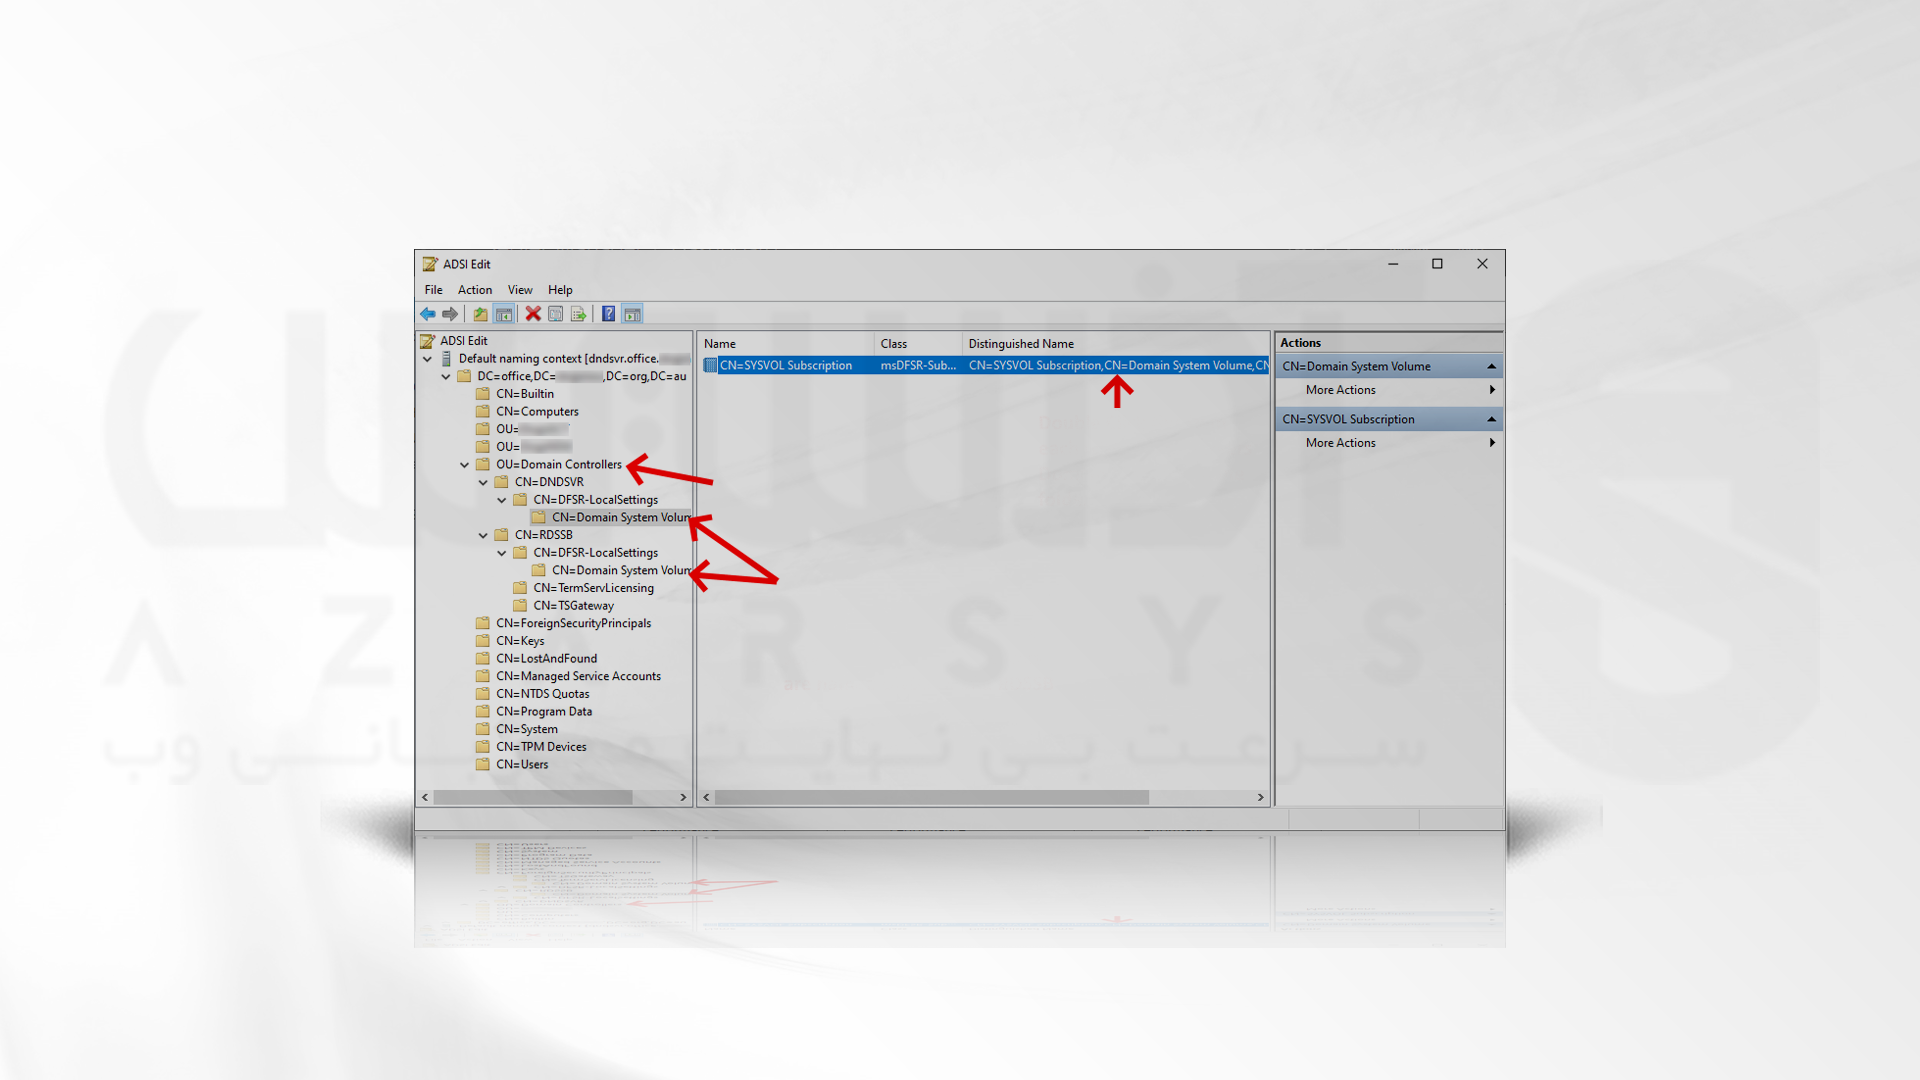Click the folder icon next to CN=Builtin

tap(483, 394)
